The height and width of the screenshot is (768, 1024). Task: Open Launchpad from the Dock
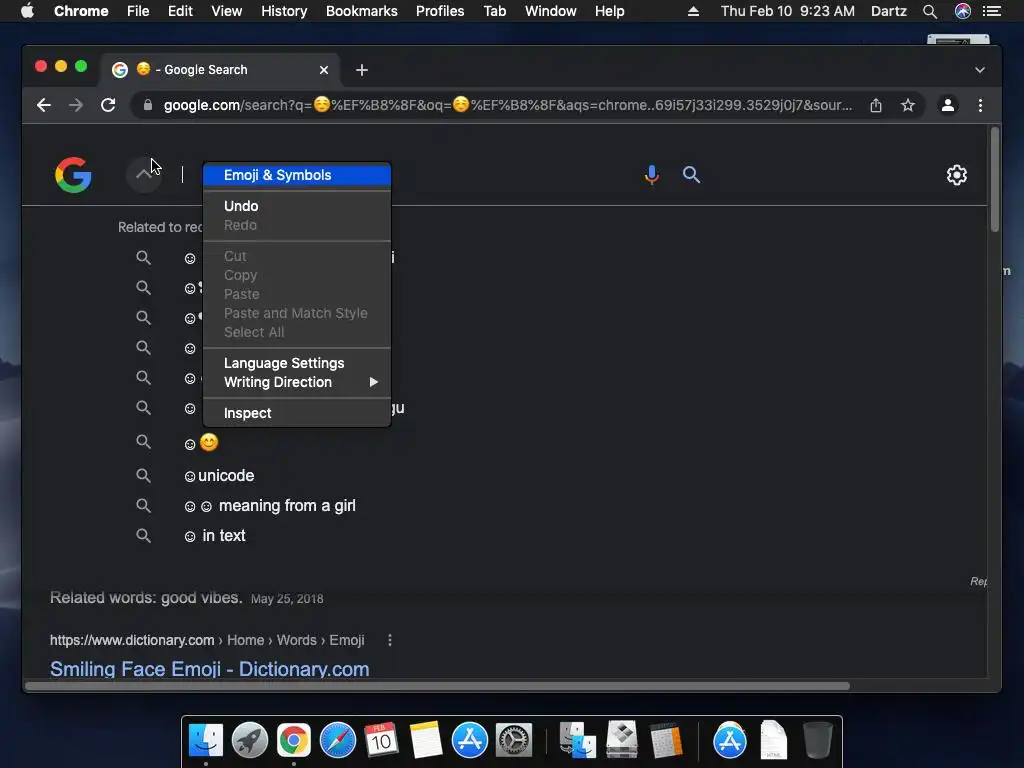pos(250,741)
